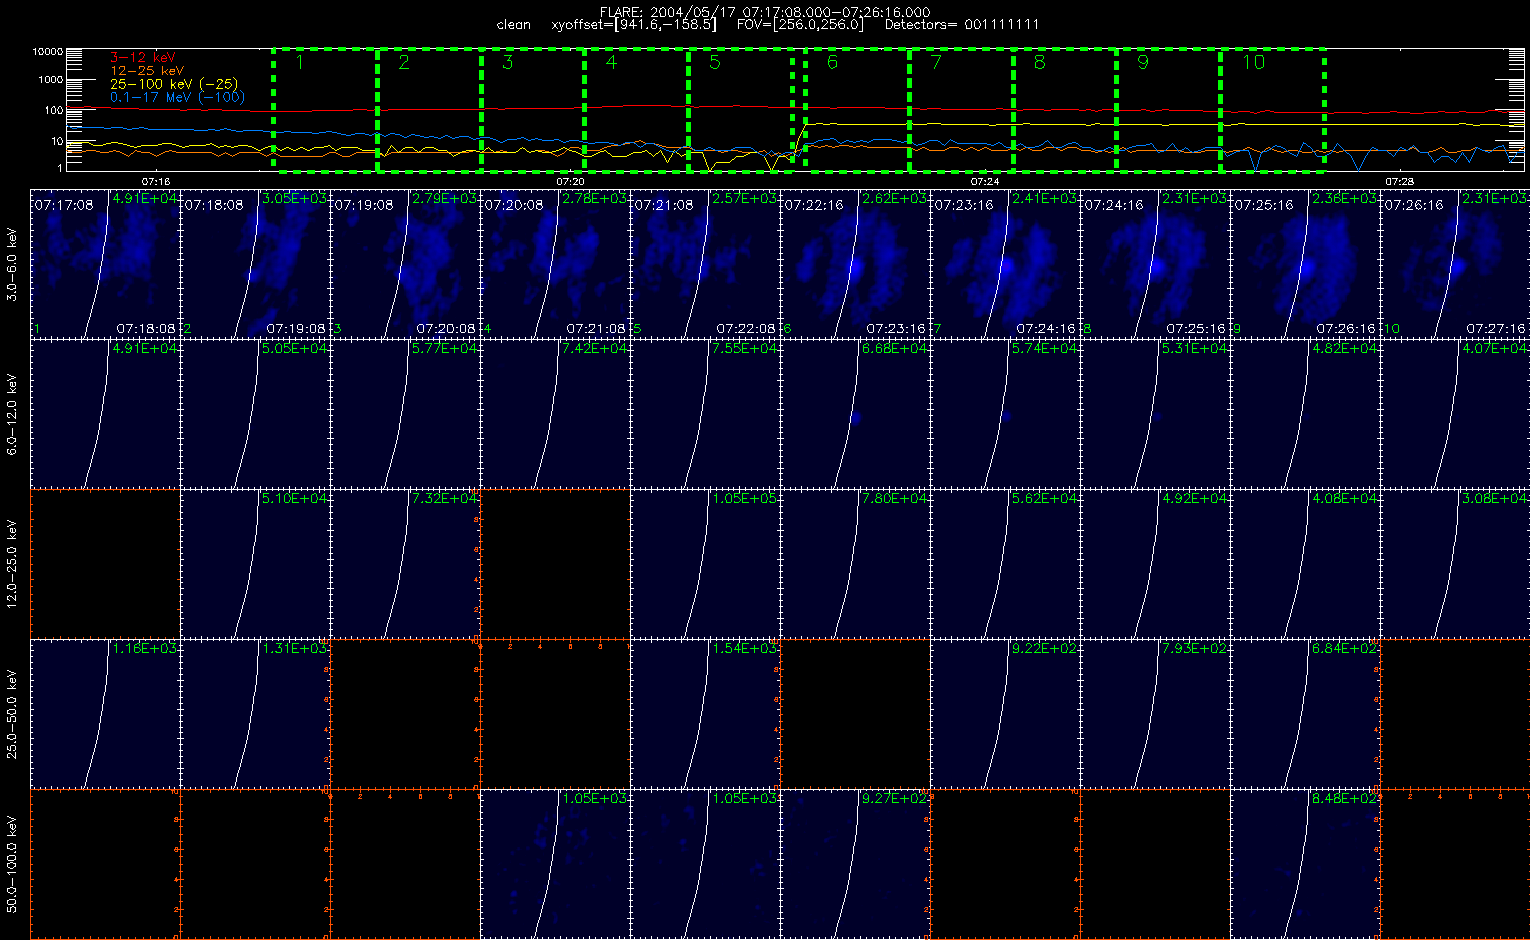
Task: Click the start time 07:21:08 in panel 5
Action: (663, 204)
